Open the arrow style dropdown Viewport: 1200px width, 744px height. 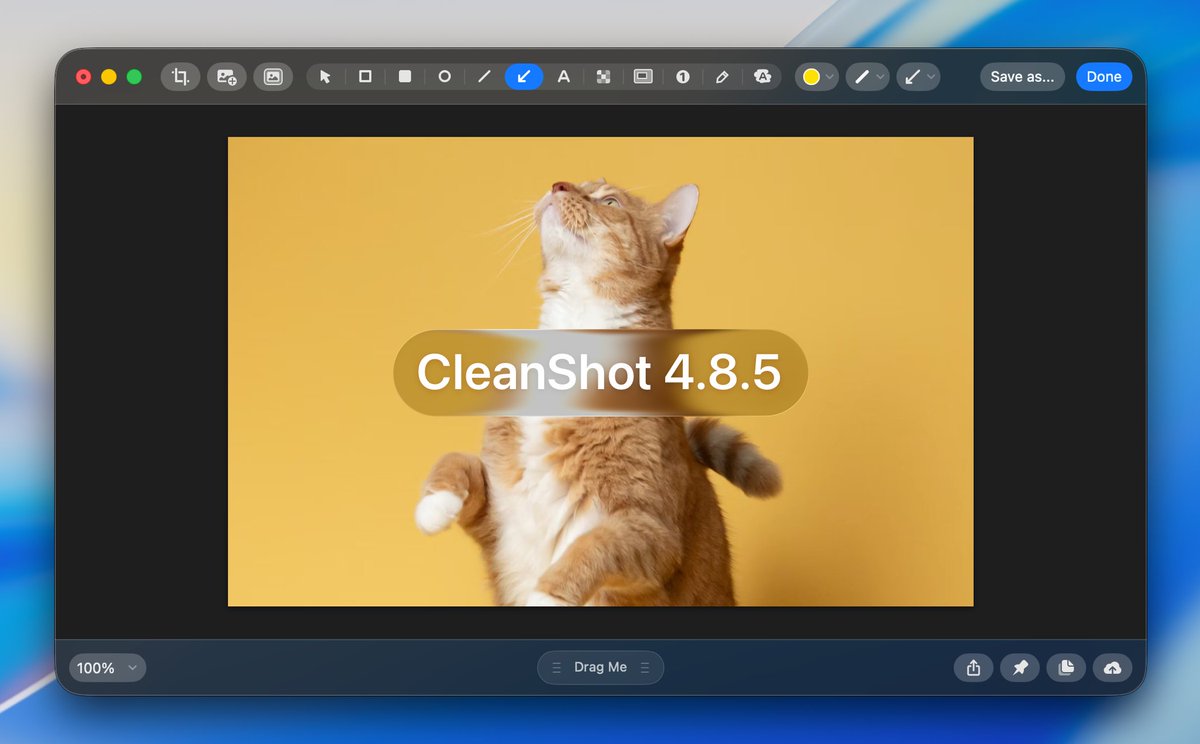[918, 77]
